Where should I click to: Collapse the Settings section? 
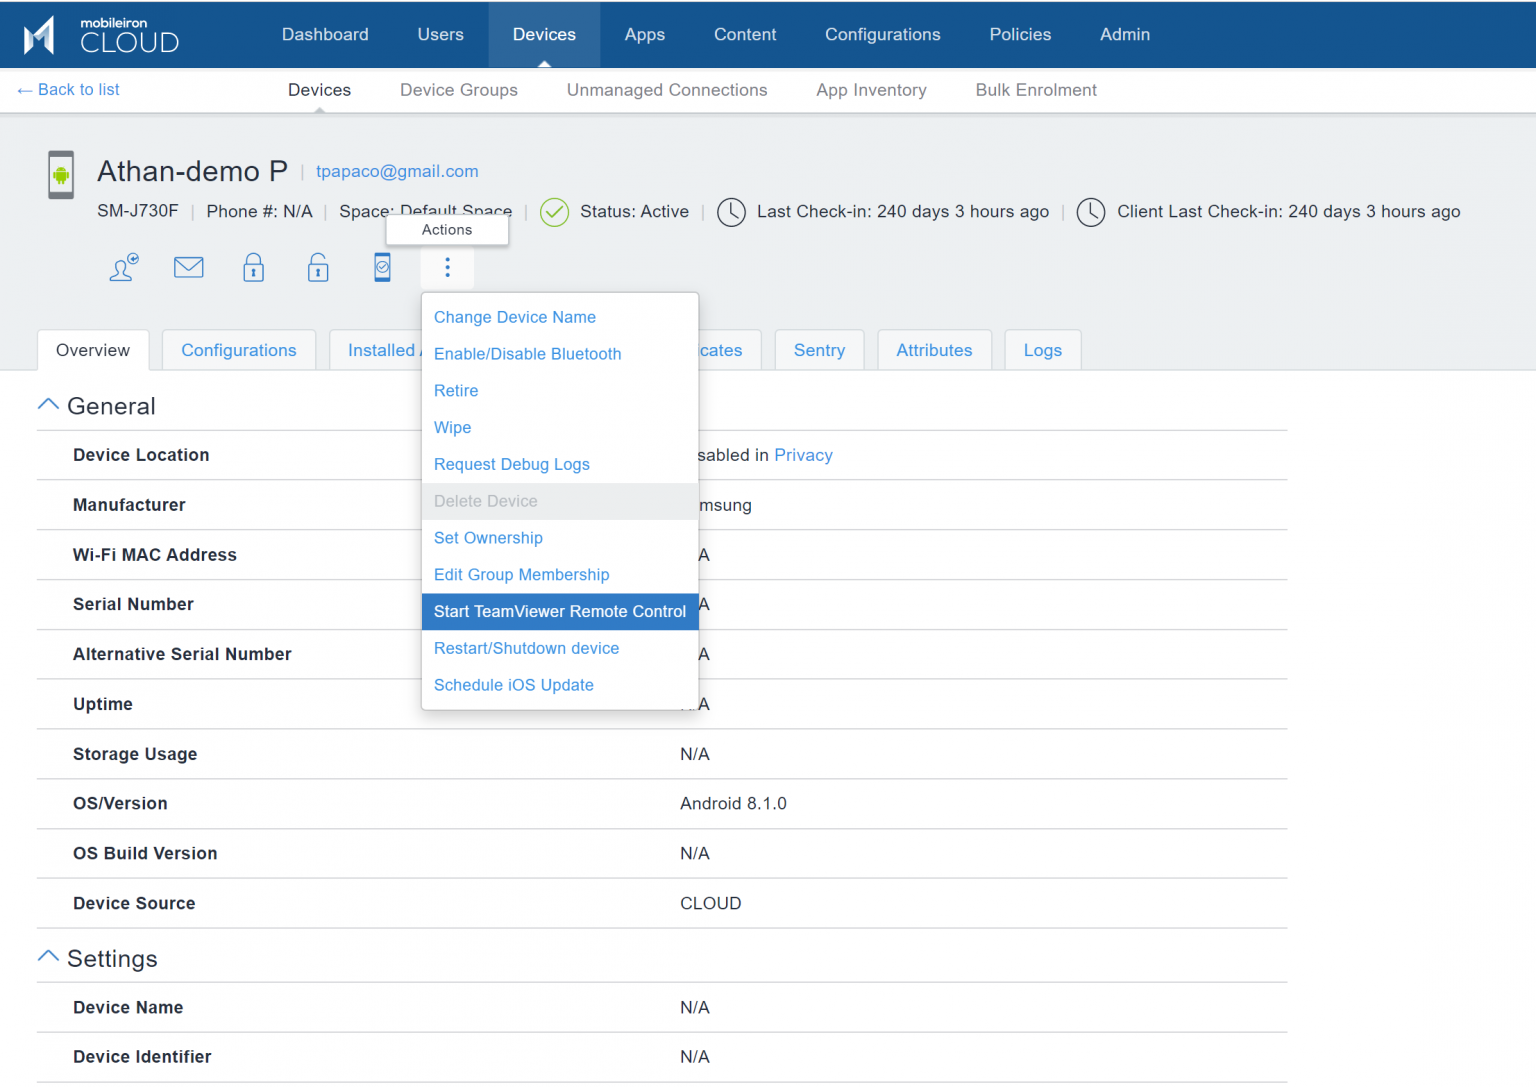[47, 955]
